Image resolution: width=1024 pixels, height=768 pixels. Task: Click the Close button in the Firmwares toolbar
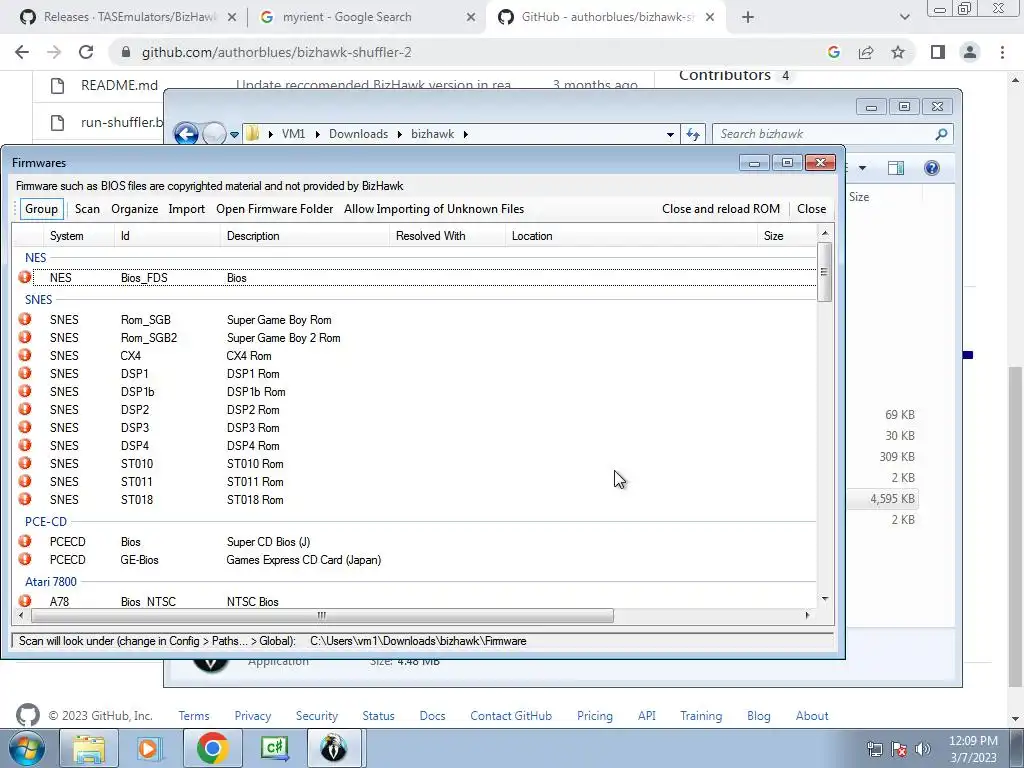(811, 209)
